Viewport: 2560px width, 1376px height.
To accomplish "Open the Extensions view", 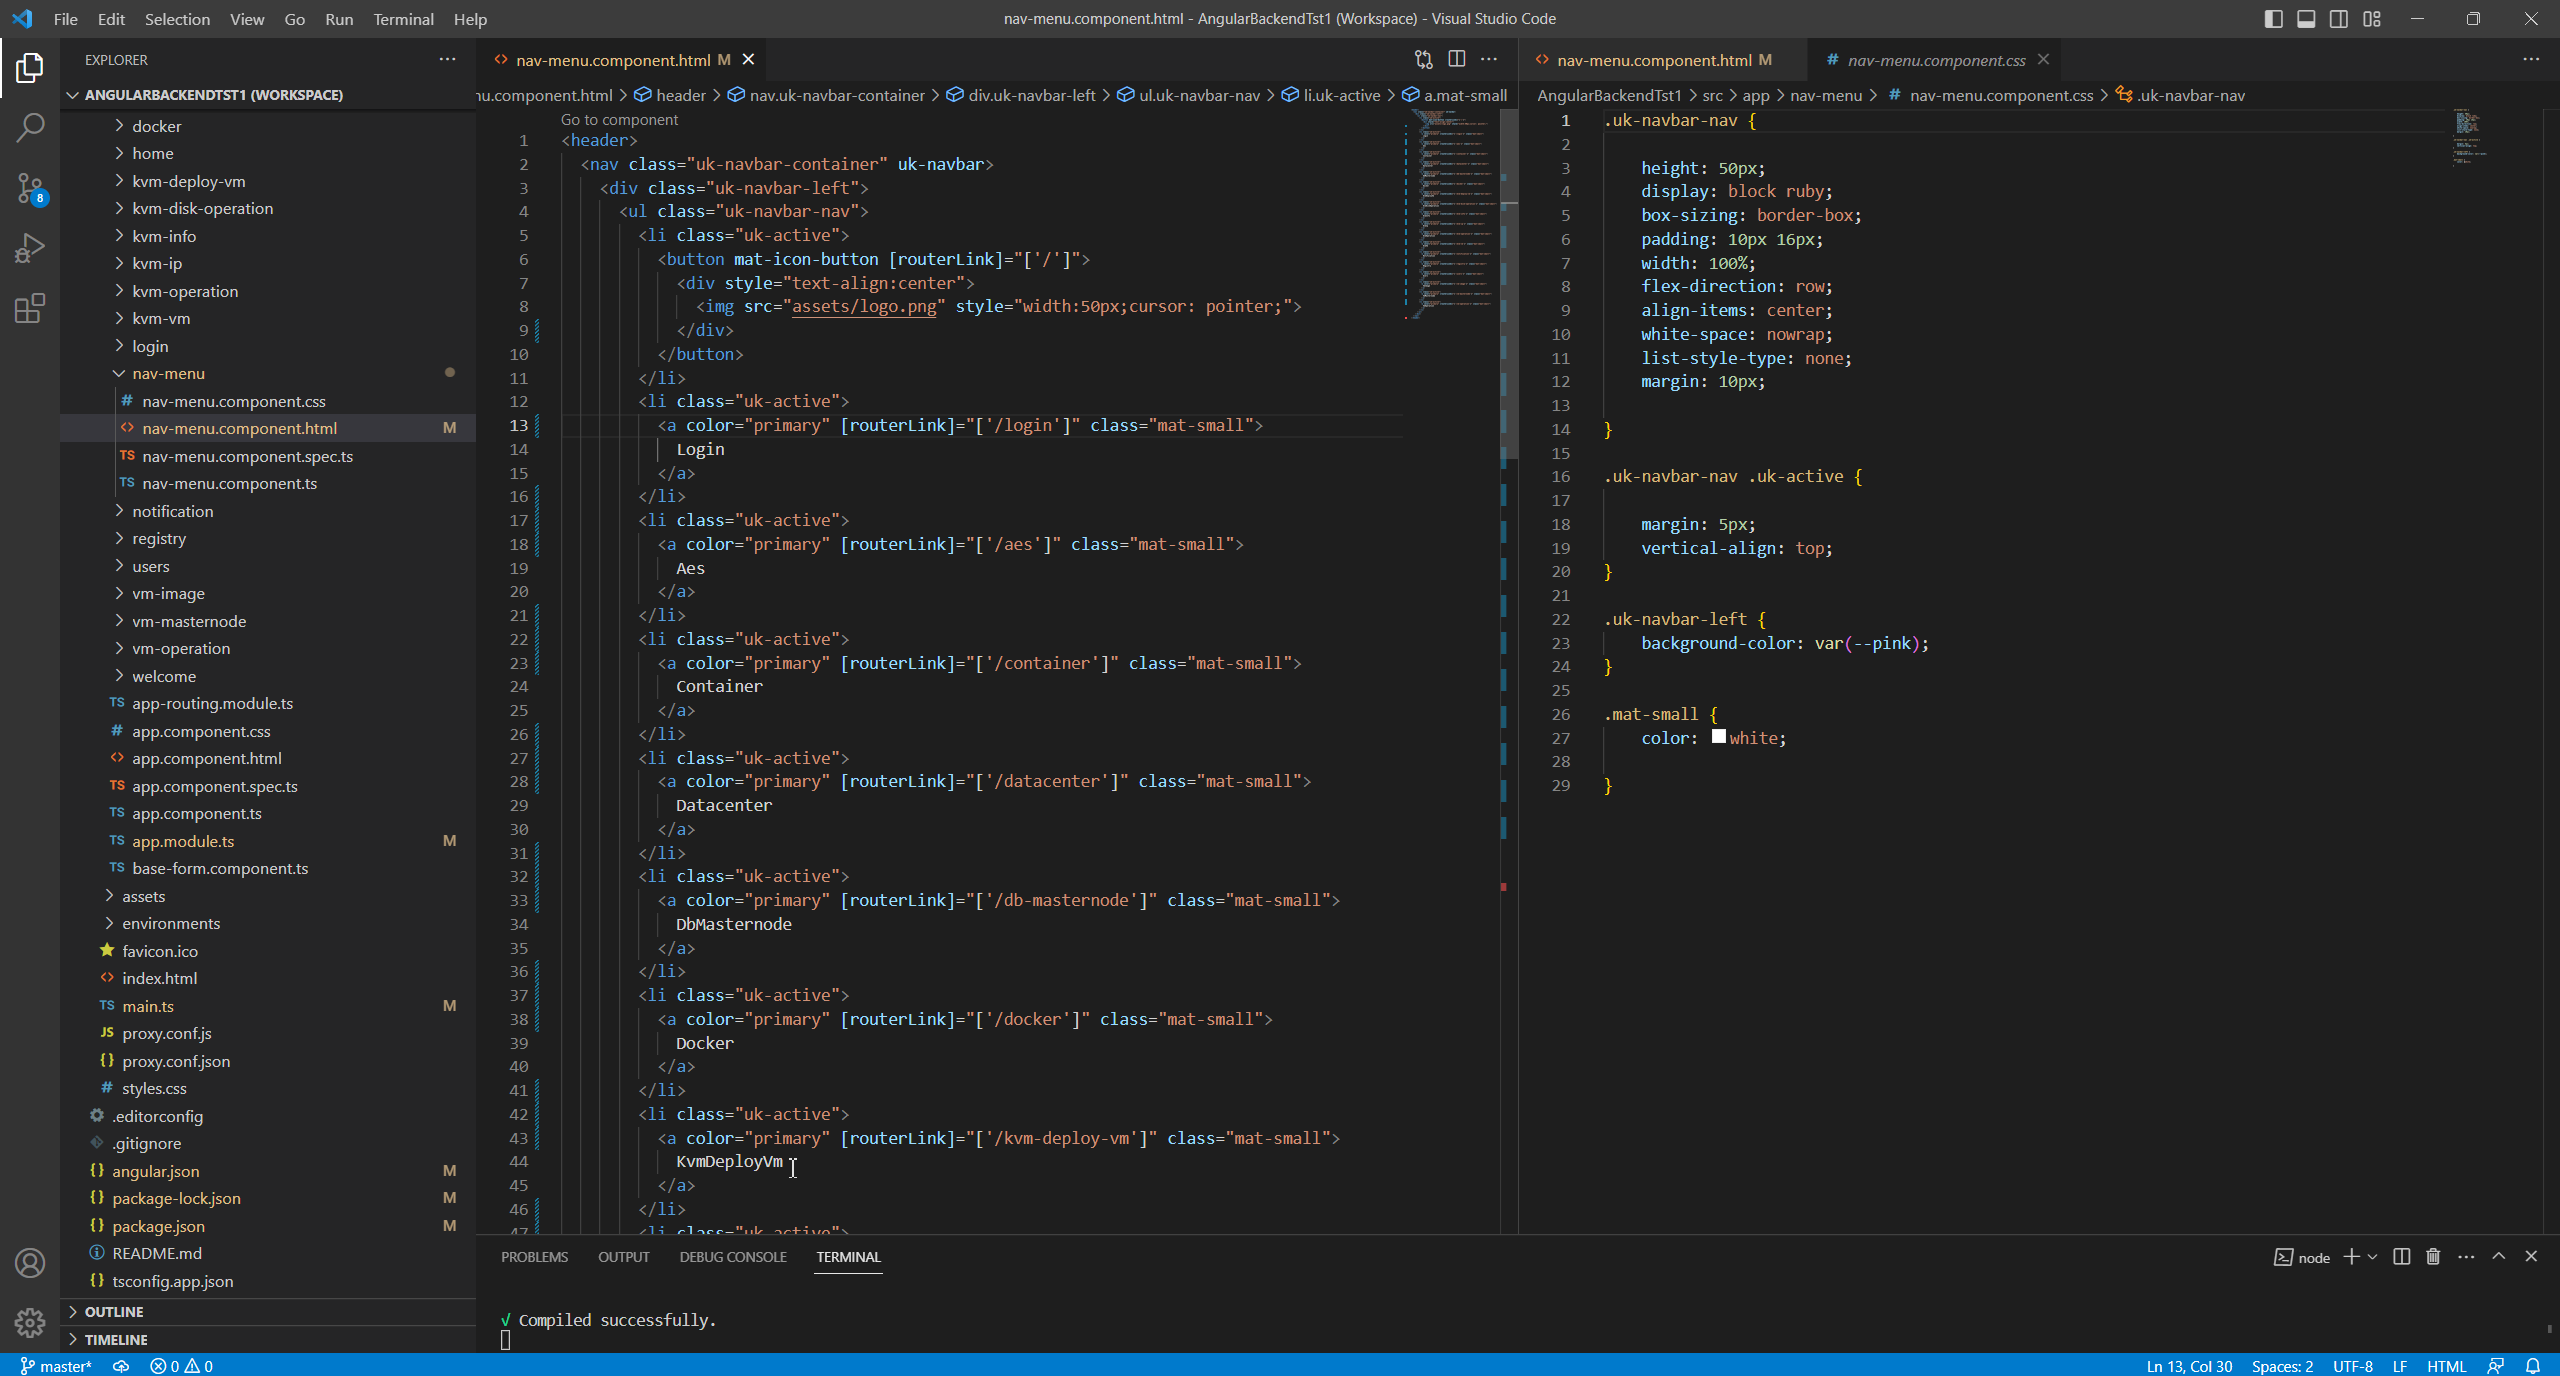I will [30, 308].
